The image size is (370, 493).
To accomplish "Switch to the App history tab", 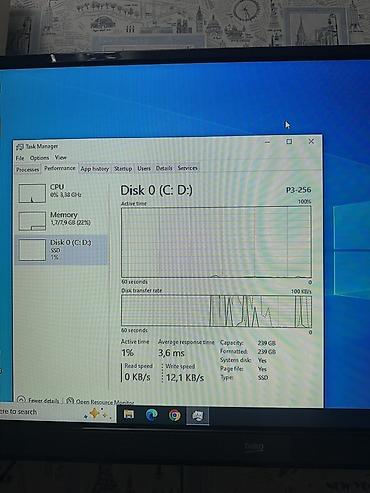I will pyautogui.click(x=95, y=169).
